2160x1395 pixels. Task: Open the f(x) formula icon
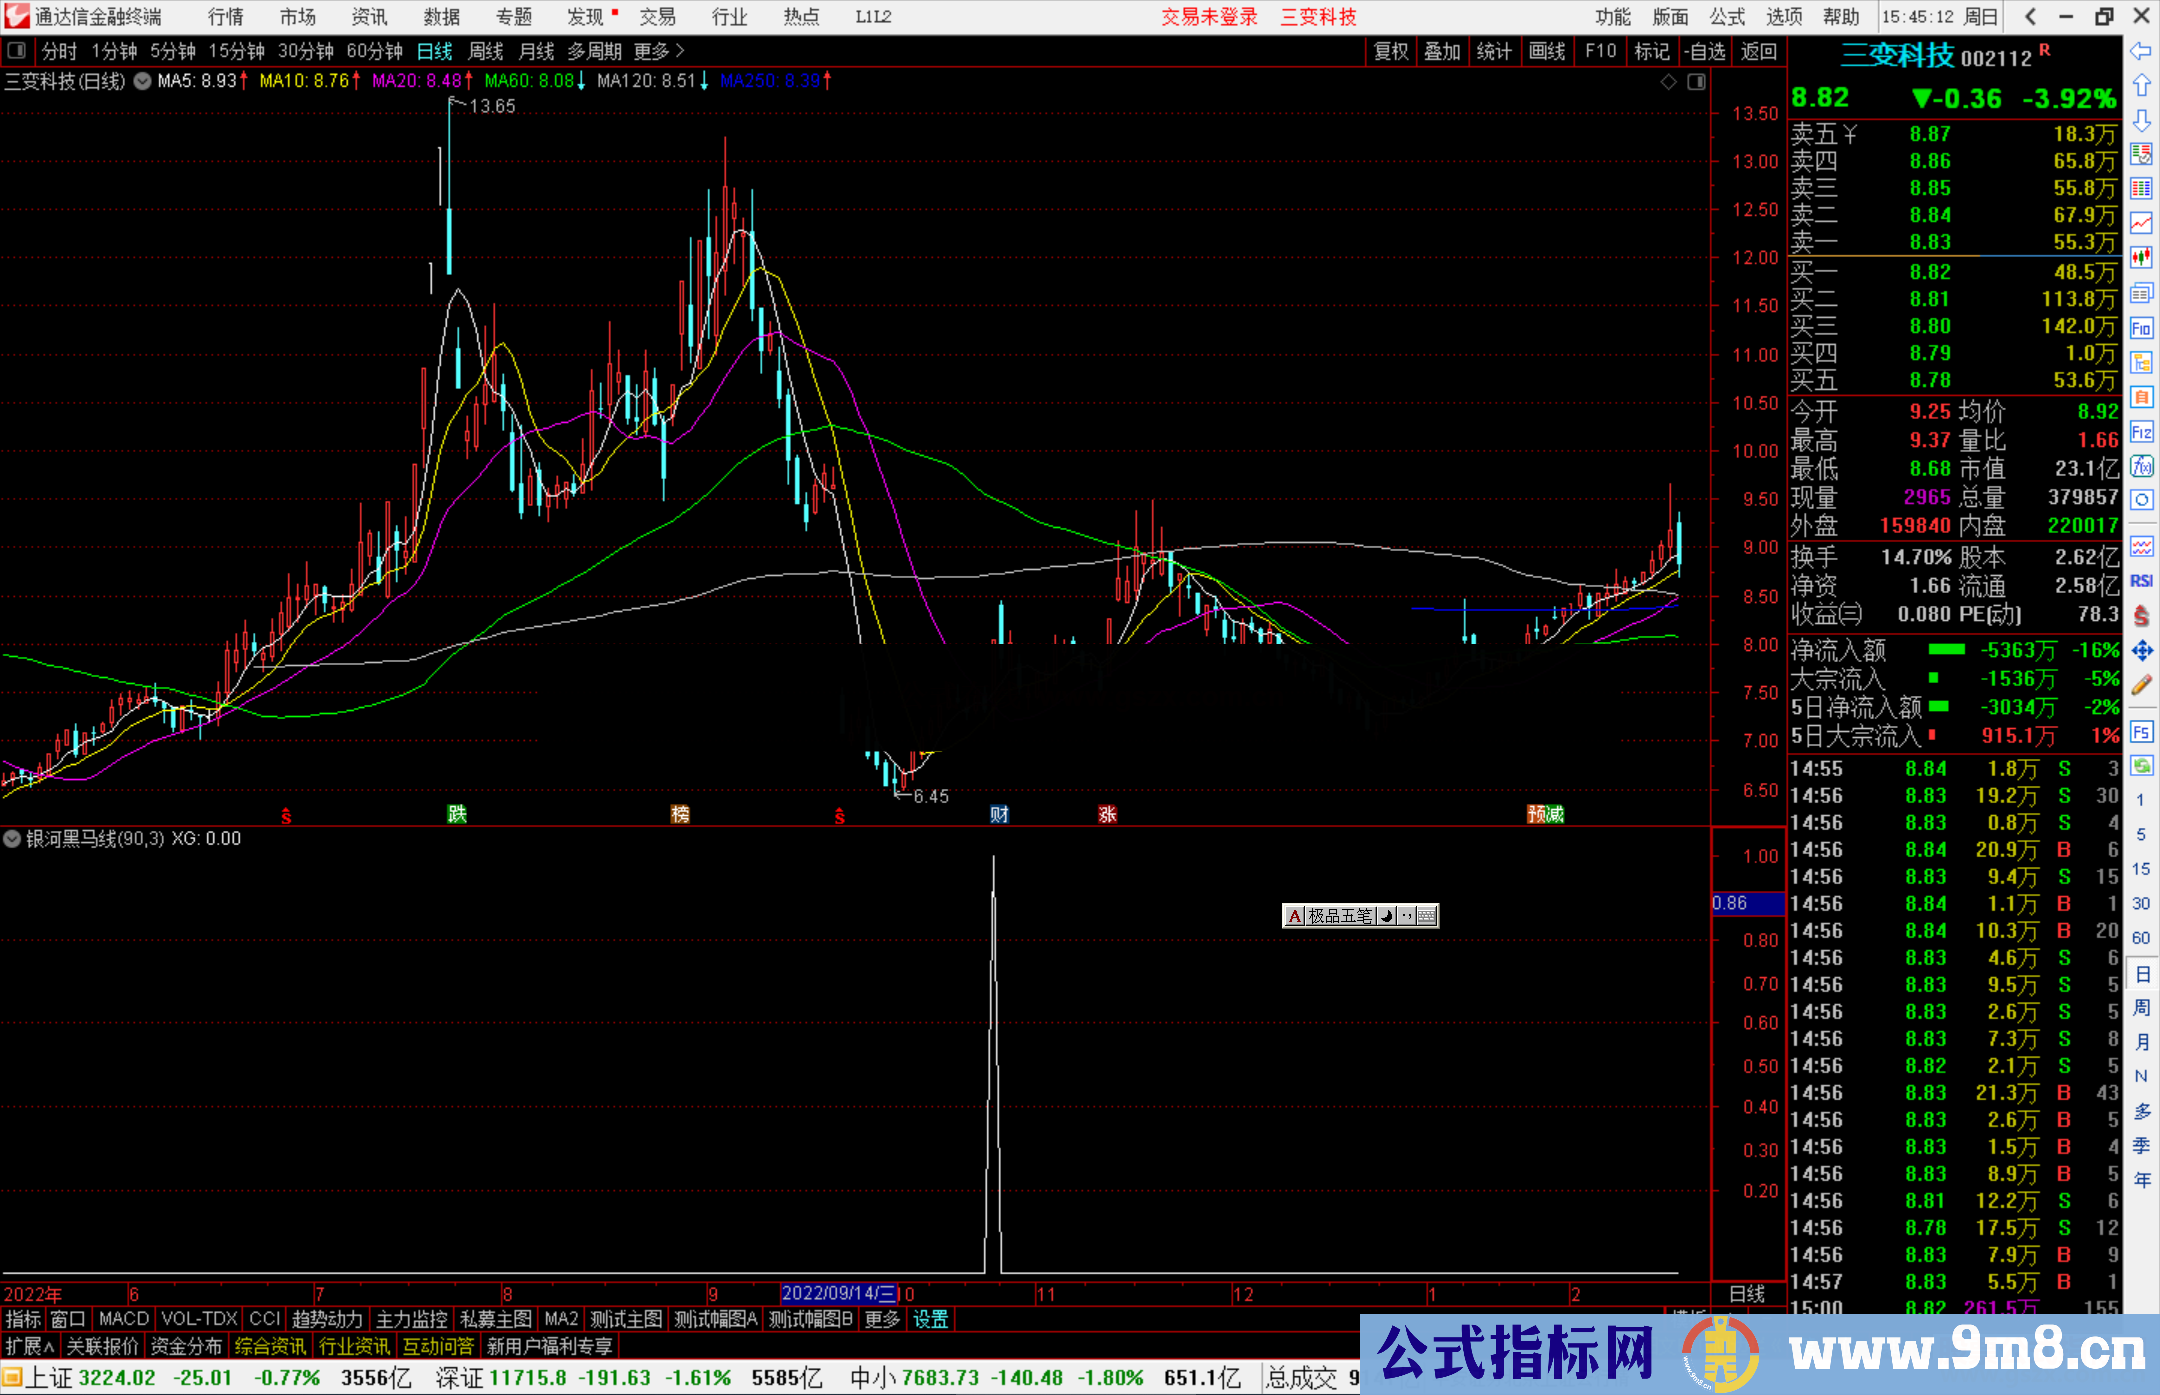pos(2141,466)
